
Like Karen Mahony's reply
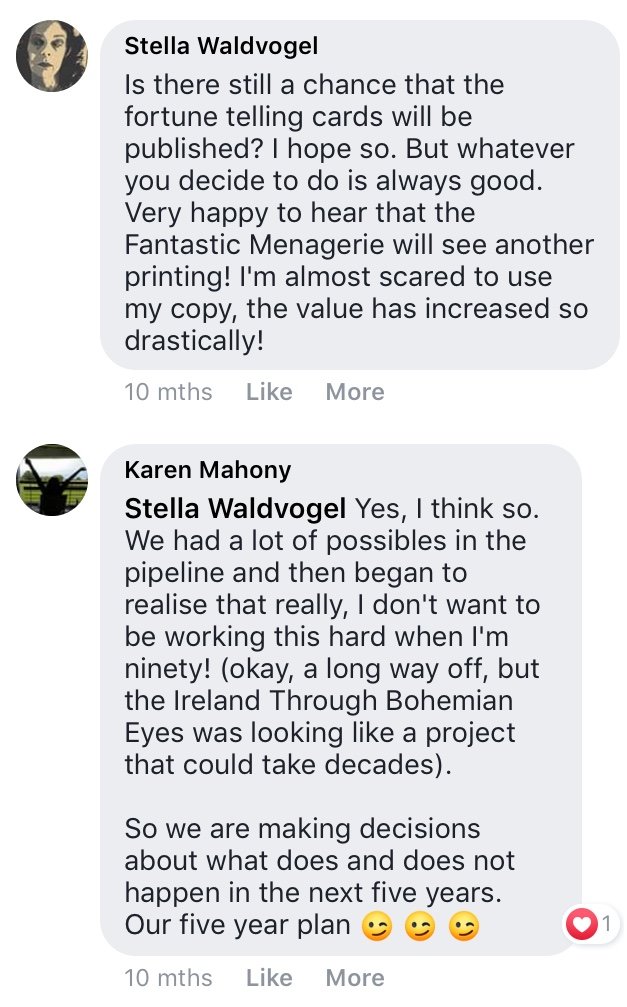coord(269,977)
